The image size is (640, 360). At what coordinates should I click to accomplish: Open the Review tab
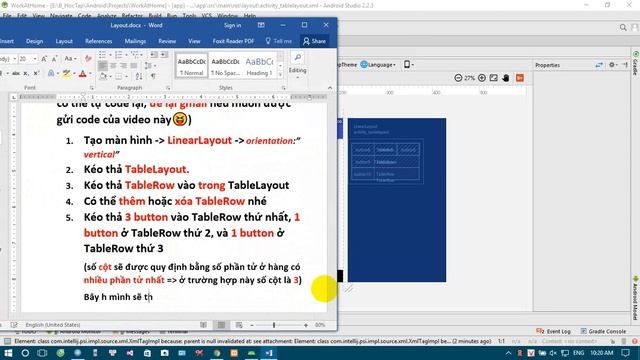click(x=167, y=41)
